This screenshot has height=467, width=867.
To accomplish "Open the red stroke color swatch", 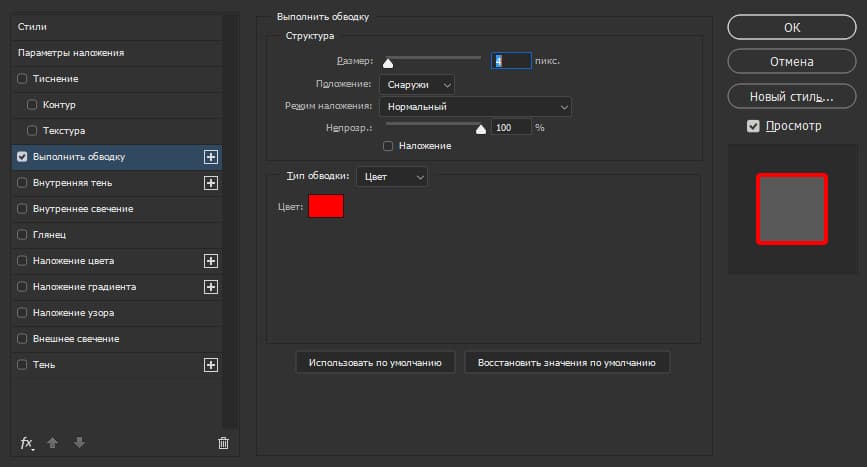I will click(x=326, y=206).
